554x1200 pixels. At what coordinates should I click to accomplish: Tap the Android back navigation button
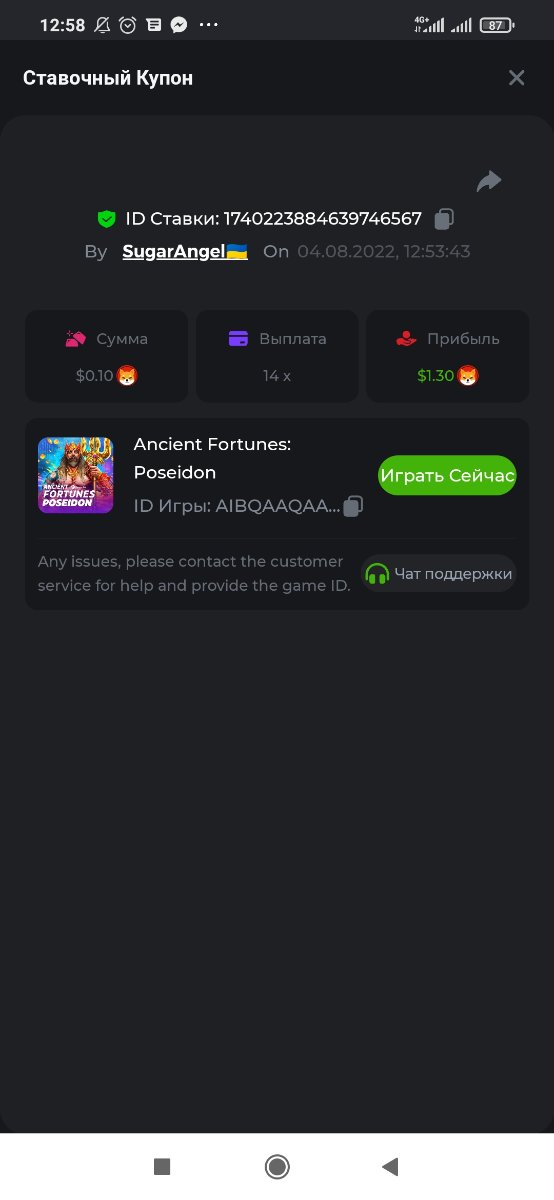point(391,1166)
